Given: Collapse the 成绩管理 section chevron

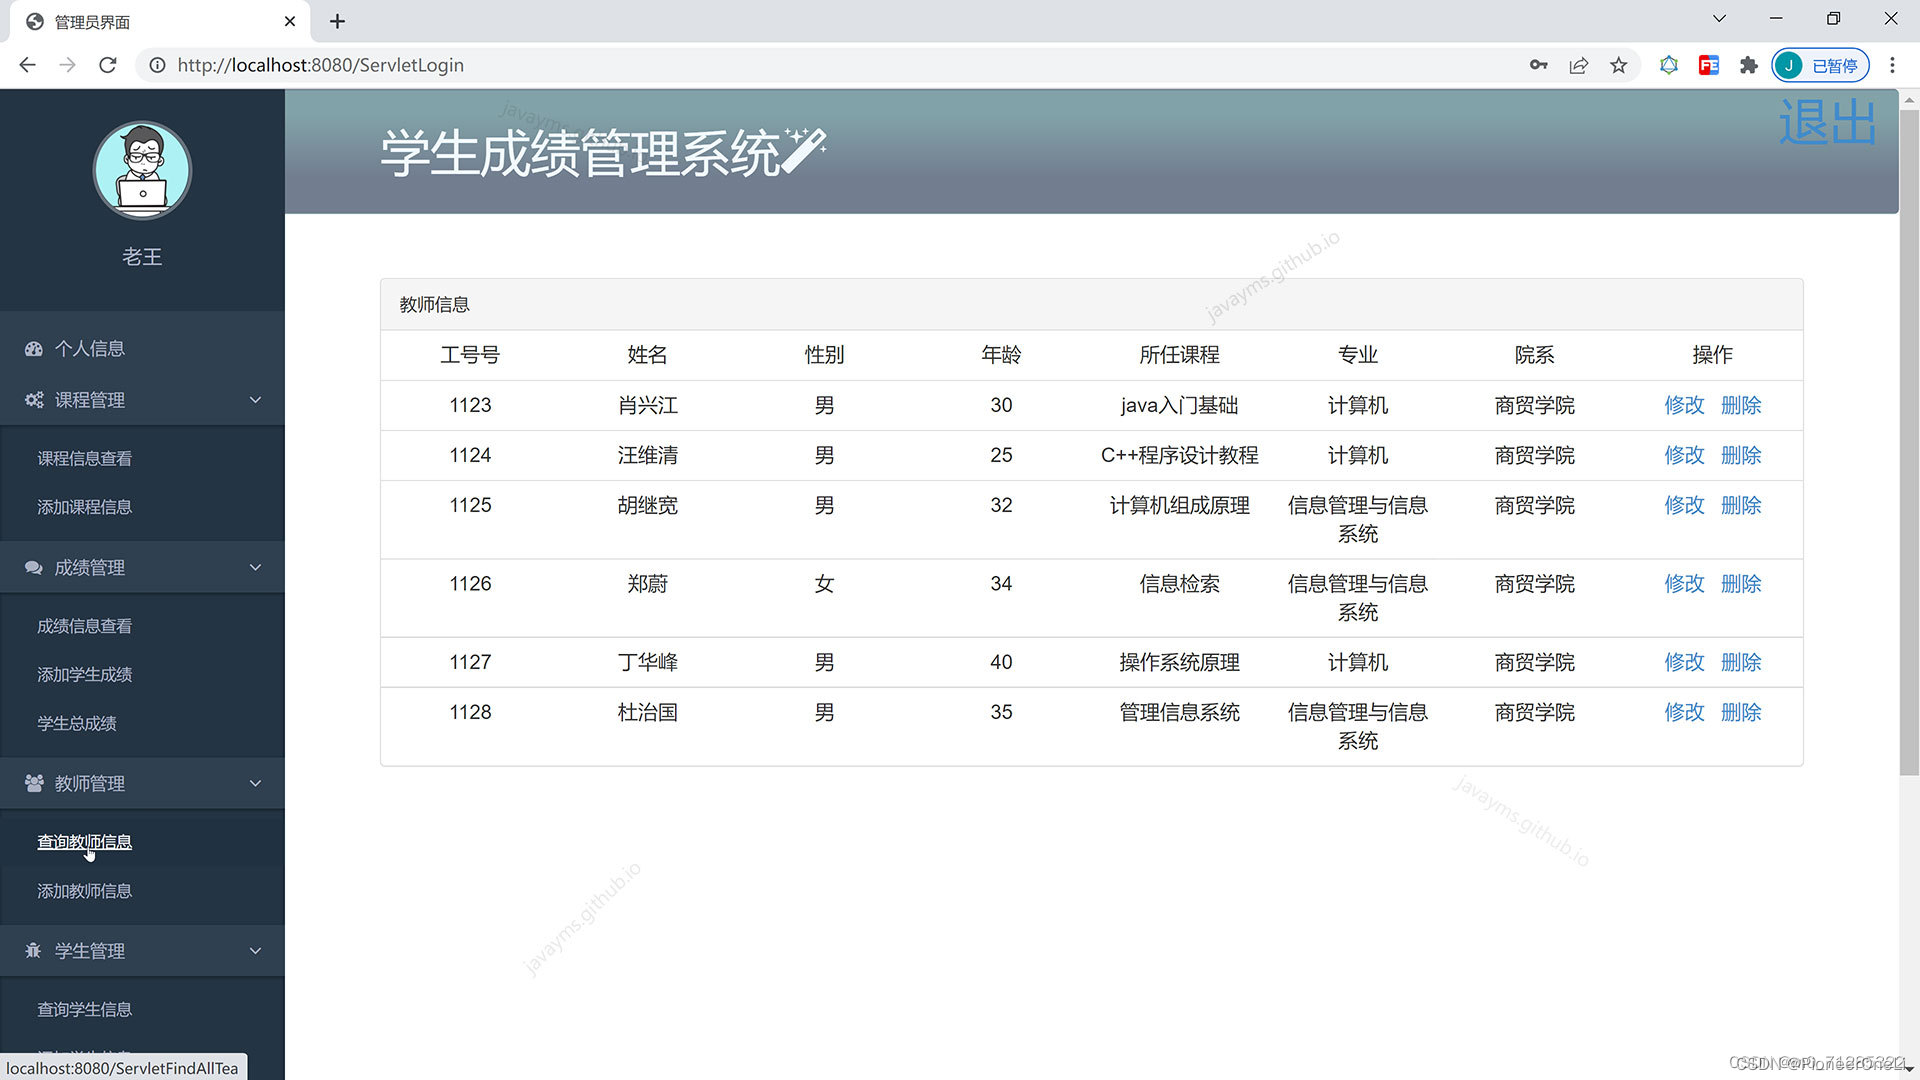Looking at the screenshot, I should (x=255, y=567).
